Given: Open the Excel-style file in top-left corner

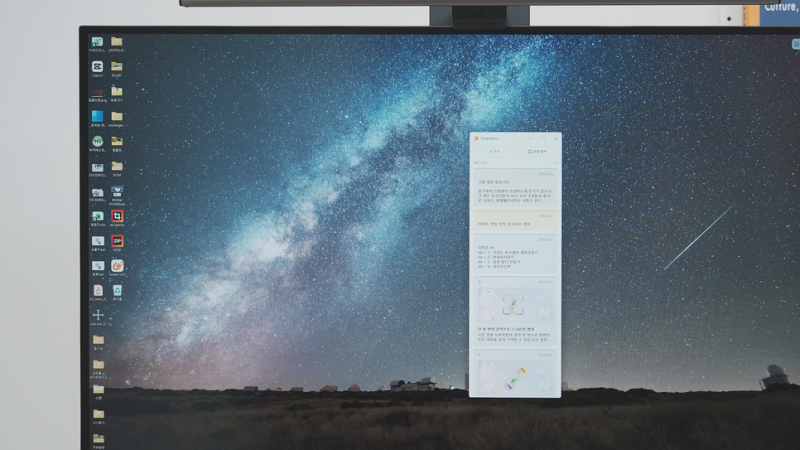Looking at the screenshot, I should coord(97,42).
